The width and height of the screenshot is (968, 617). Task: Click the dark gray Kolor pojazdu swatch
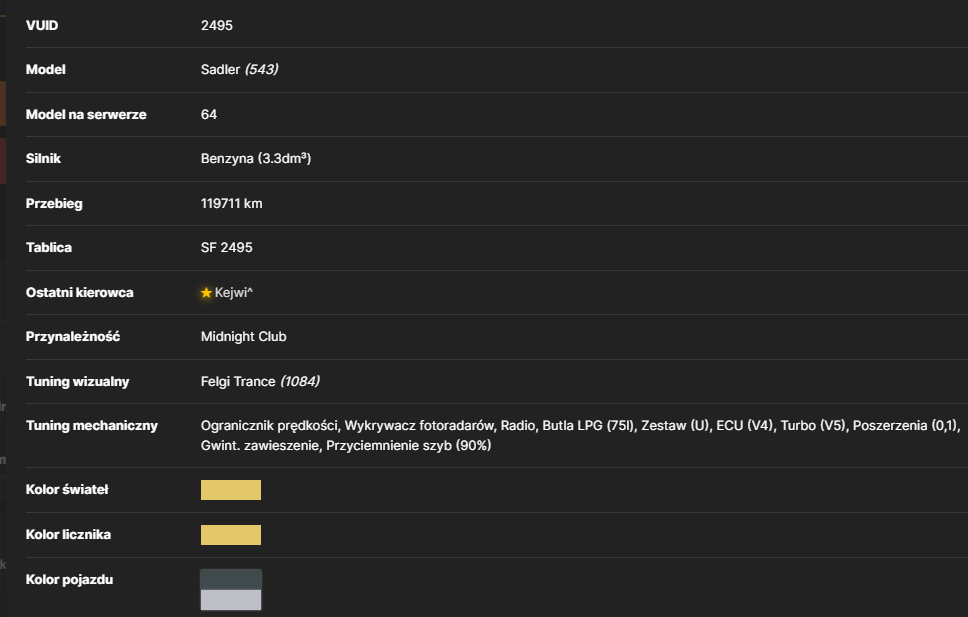(x=231, y=580)
